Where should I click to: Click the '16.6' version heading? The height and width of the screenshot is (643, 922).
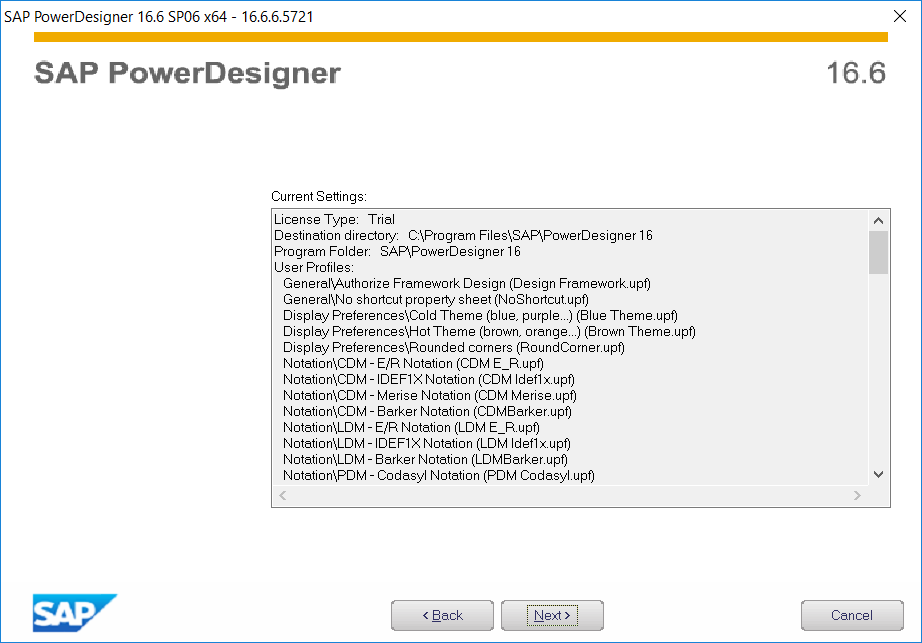click(856, 73)
